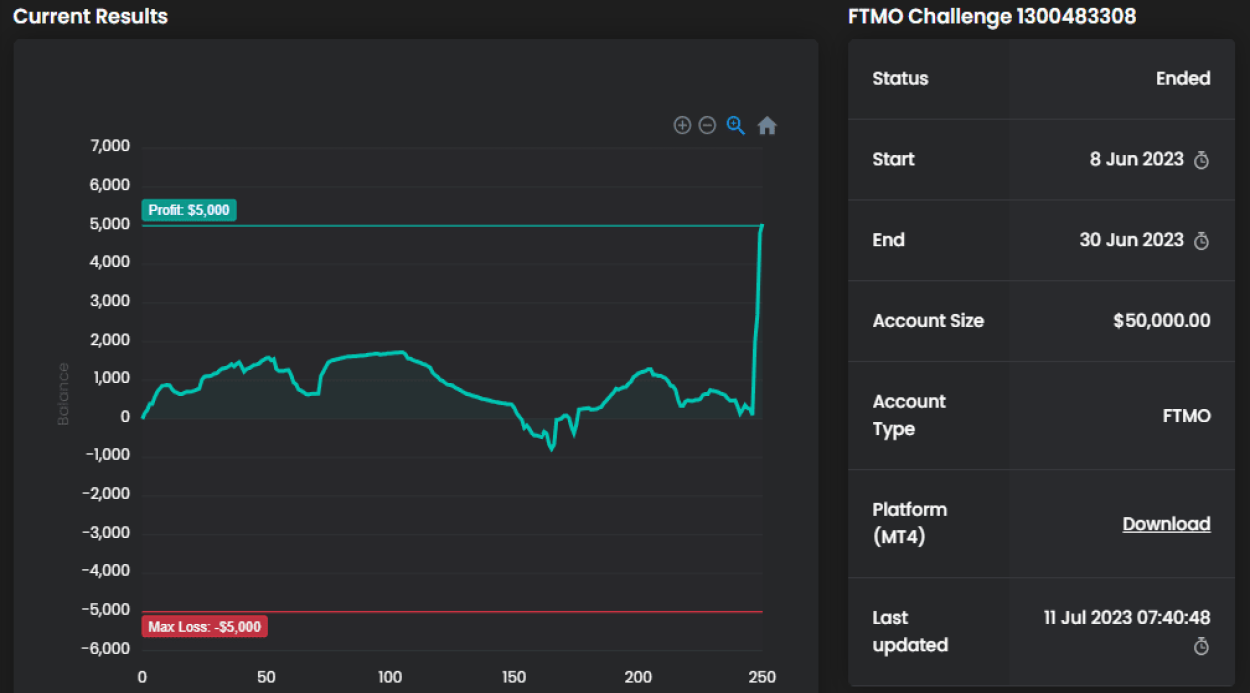Click the 250 tick on horizontal axis
Viewport: 1250px width, 693px height.
click(762, 677)
